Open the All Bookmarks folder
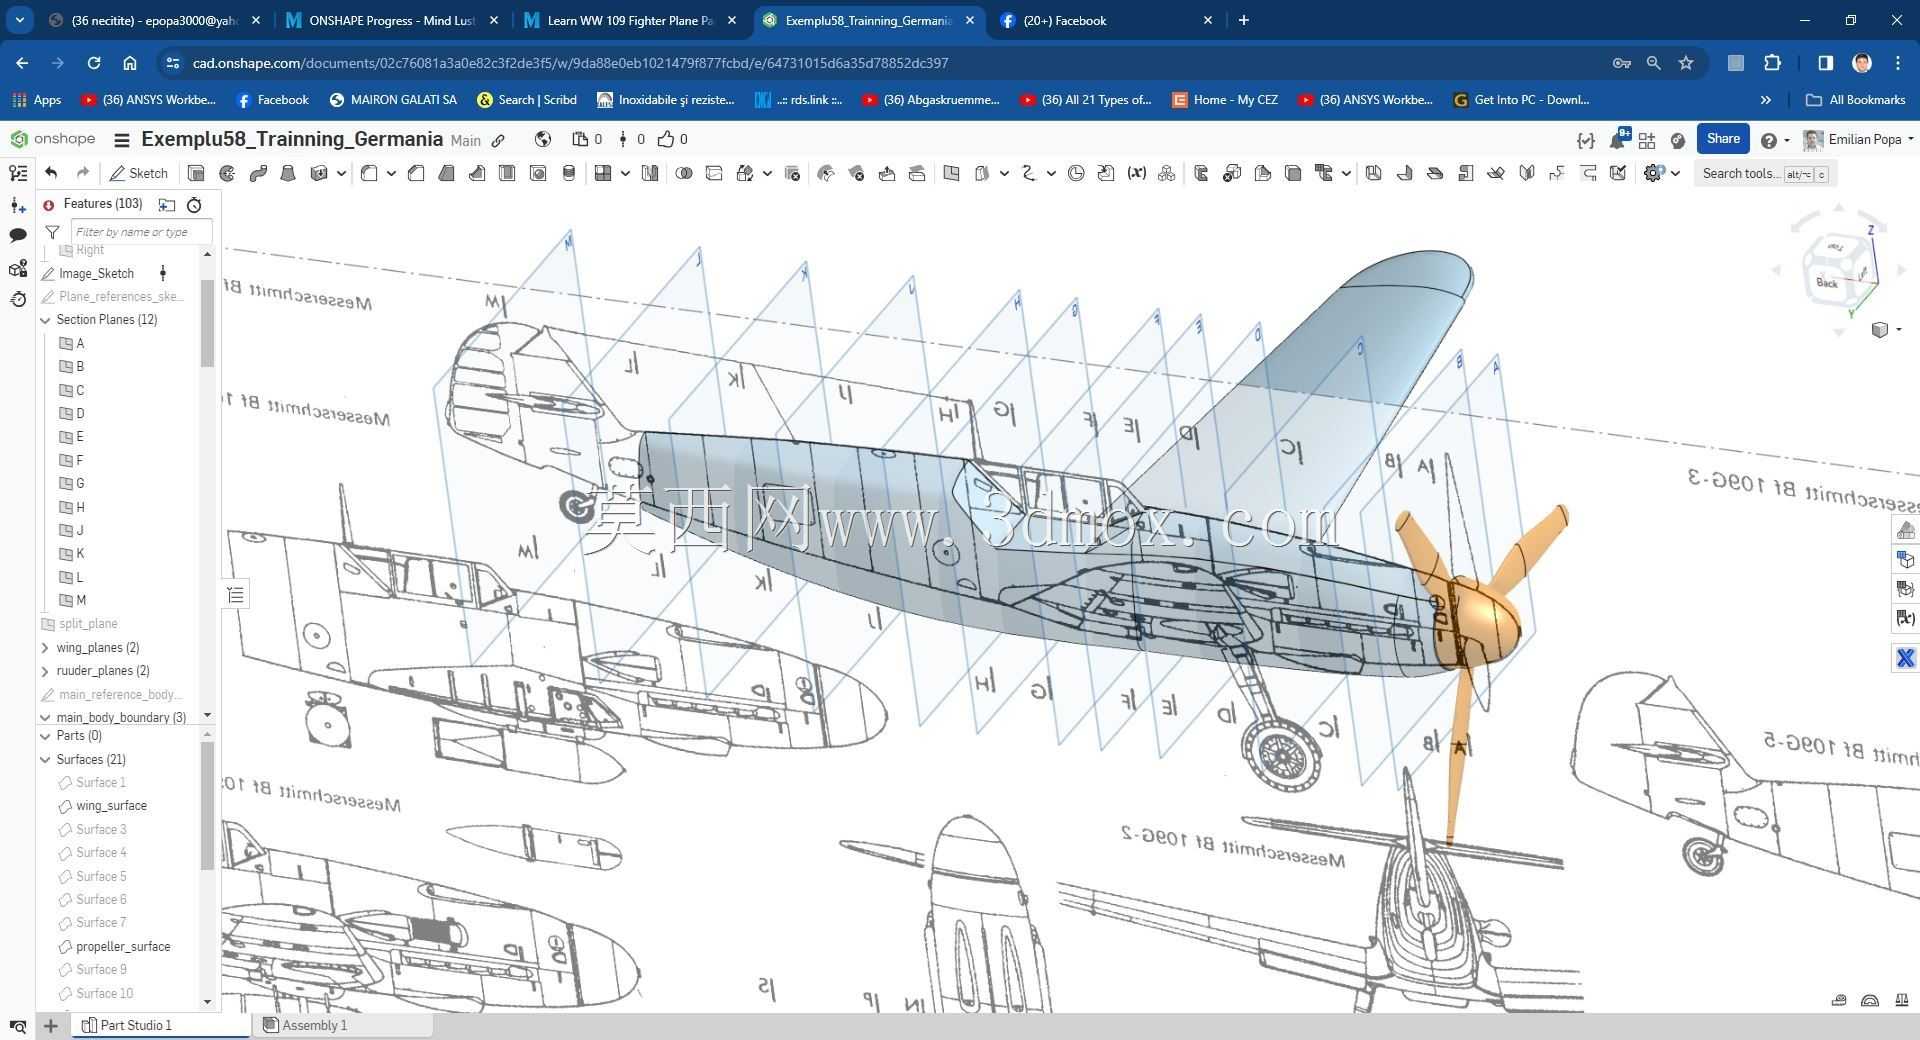 (x=1856, y=100)
